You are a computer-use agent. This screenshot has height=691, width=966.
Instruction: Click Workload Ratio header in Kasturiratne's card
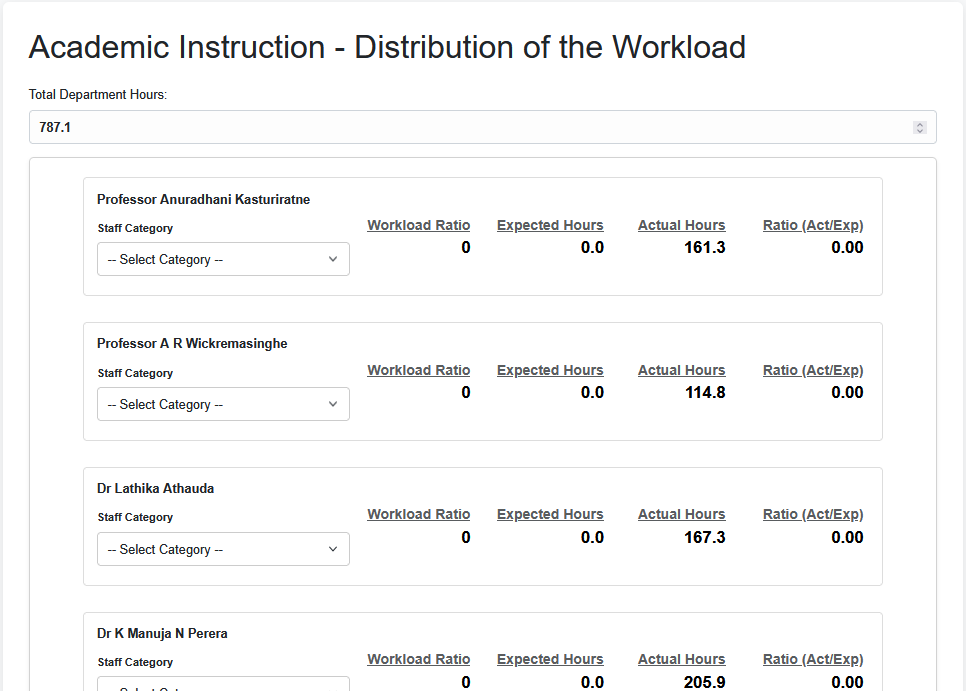(x=418, y=225)
